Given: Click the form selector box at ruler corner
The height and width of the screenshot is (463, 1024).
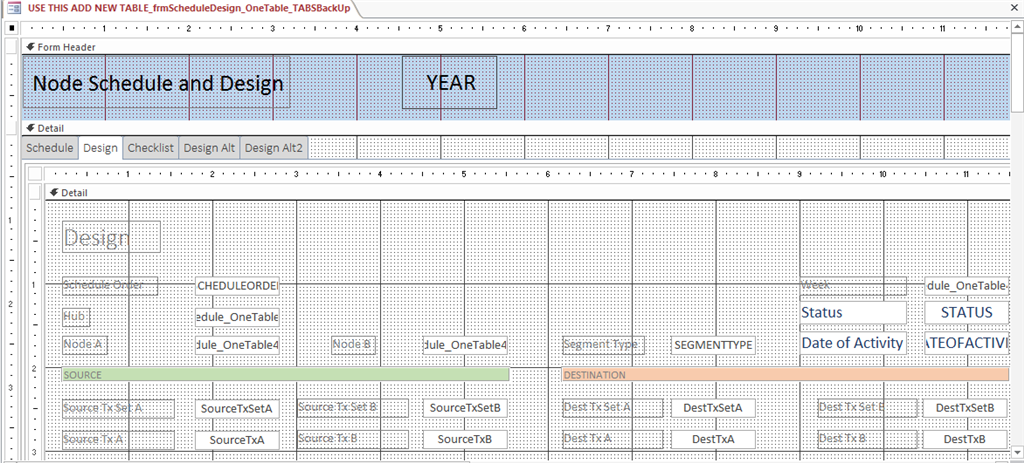Looking at the screenshot, I should tap(10, 29).
